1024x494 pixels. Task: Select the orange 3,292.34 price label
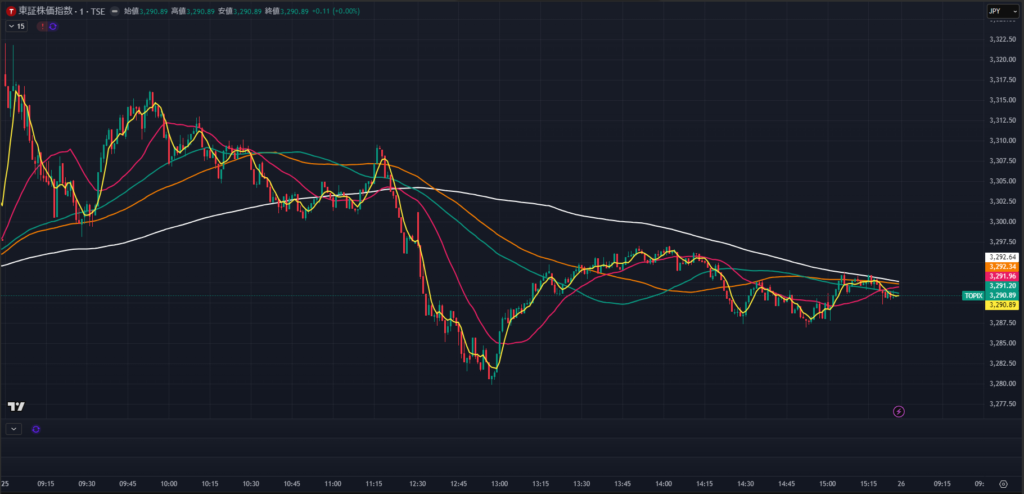[1001, 267]
